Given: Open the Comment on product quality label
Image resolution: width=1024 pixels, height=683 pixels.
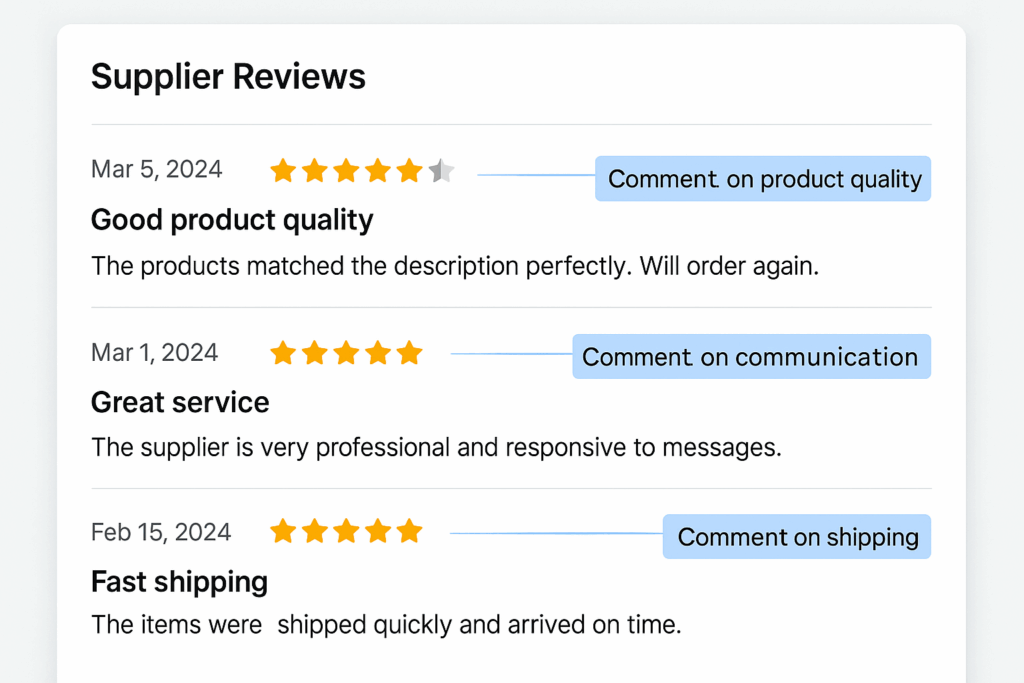Looking at the screenshot, I should pos(762,179).
